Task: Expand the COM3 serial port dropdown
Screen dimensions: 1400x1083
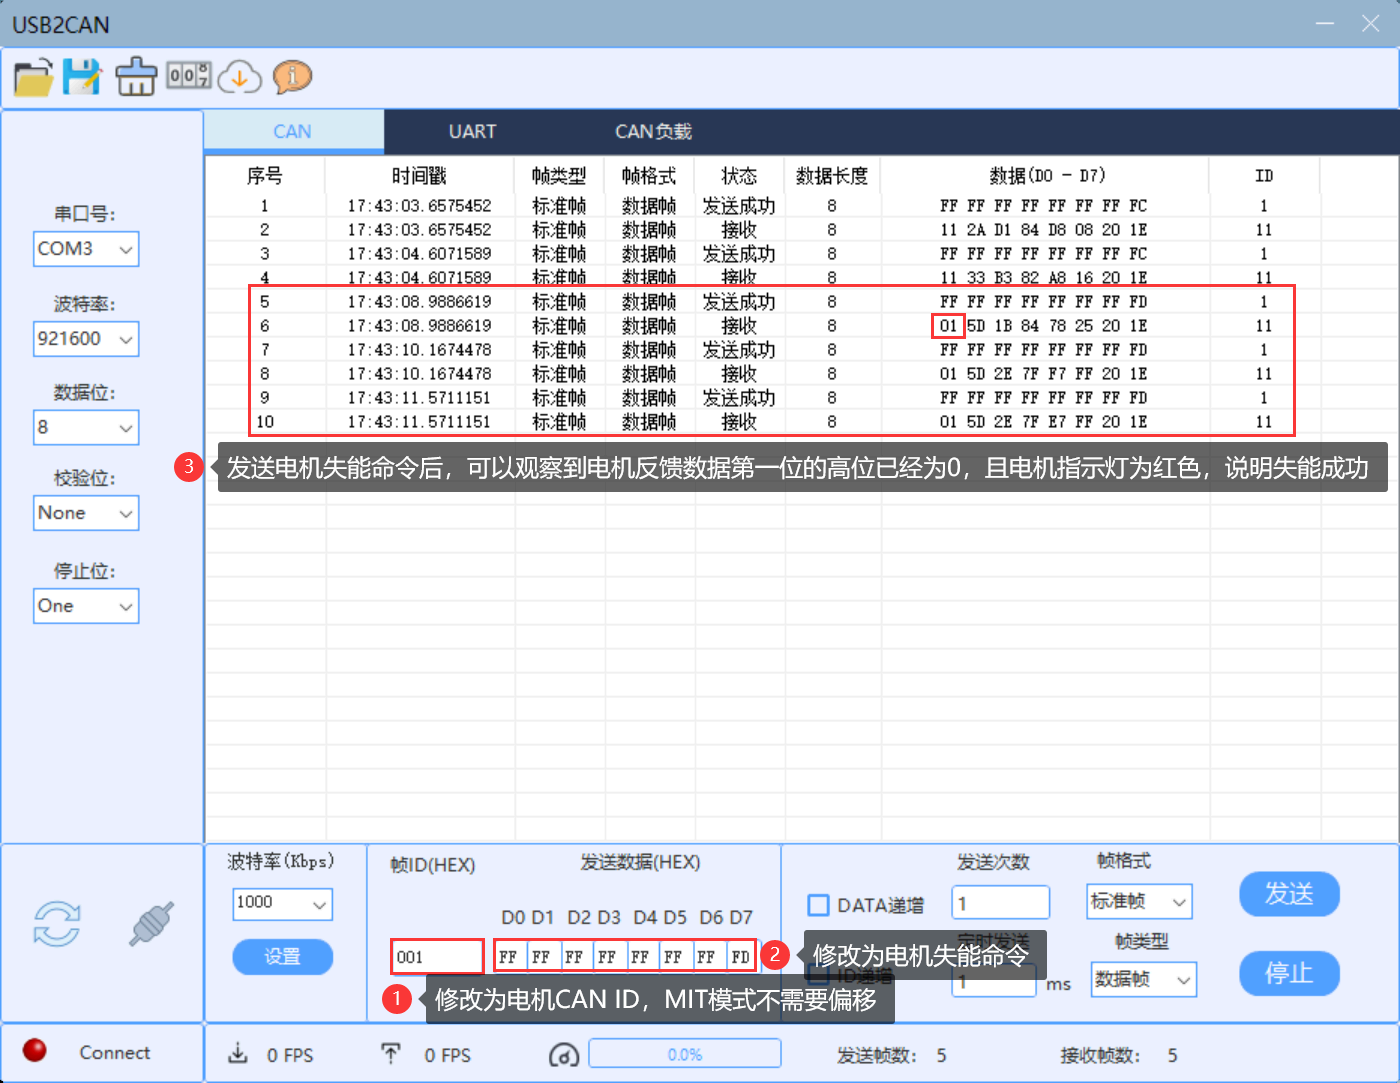Action: 86,249
